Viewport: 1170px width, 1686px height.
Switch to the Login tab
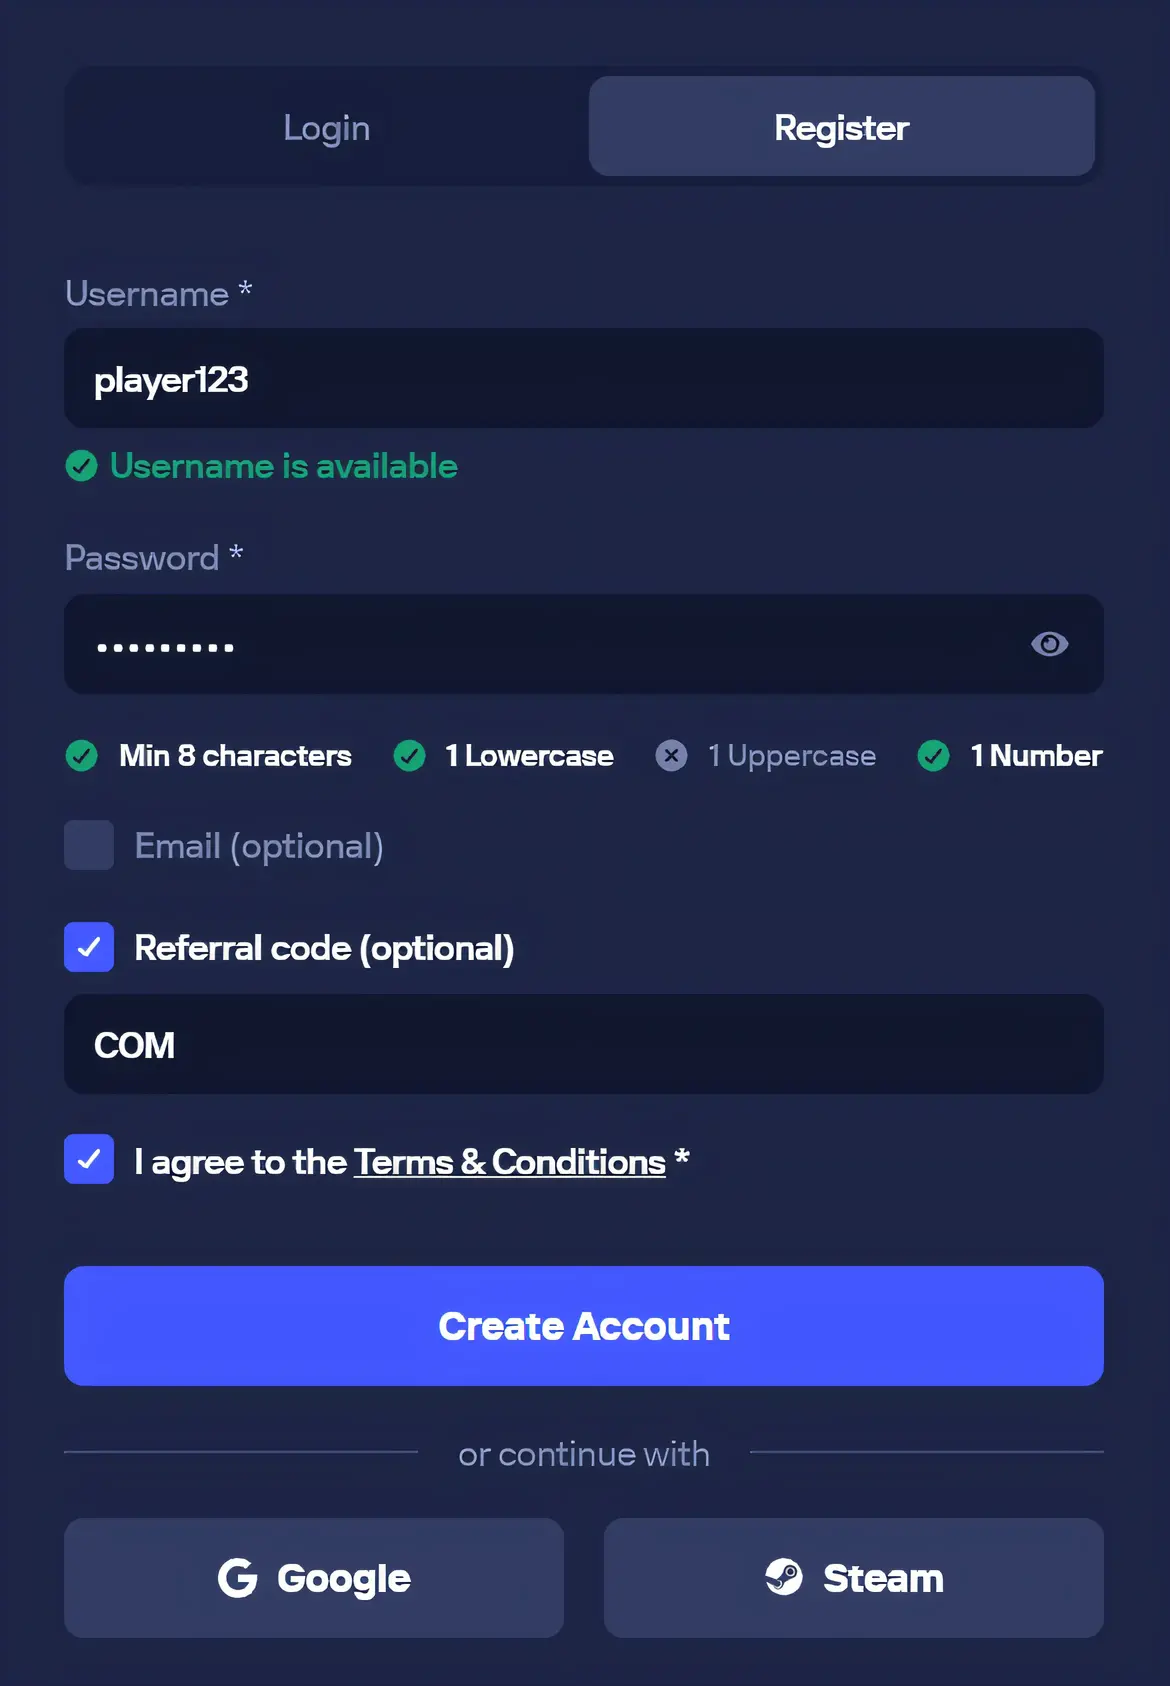click(x=326, y=127)
